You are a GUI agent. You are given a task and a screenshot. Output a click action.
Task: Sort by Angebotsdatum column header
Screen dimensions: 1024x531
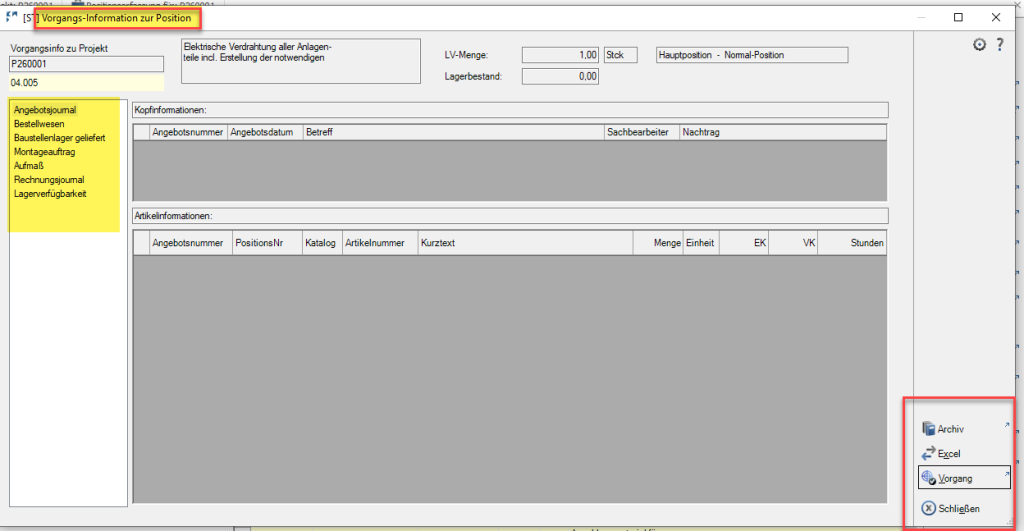(x=264, y=132)
